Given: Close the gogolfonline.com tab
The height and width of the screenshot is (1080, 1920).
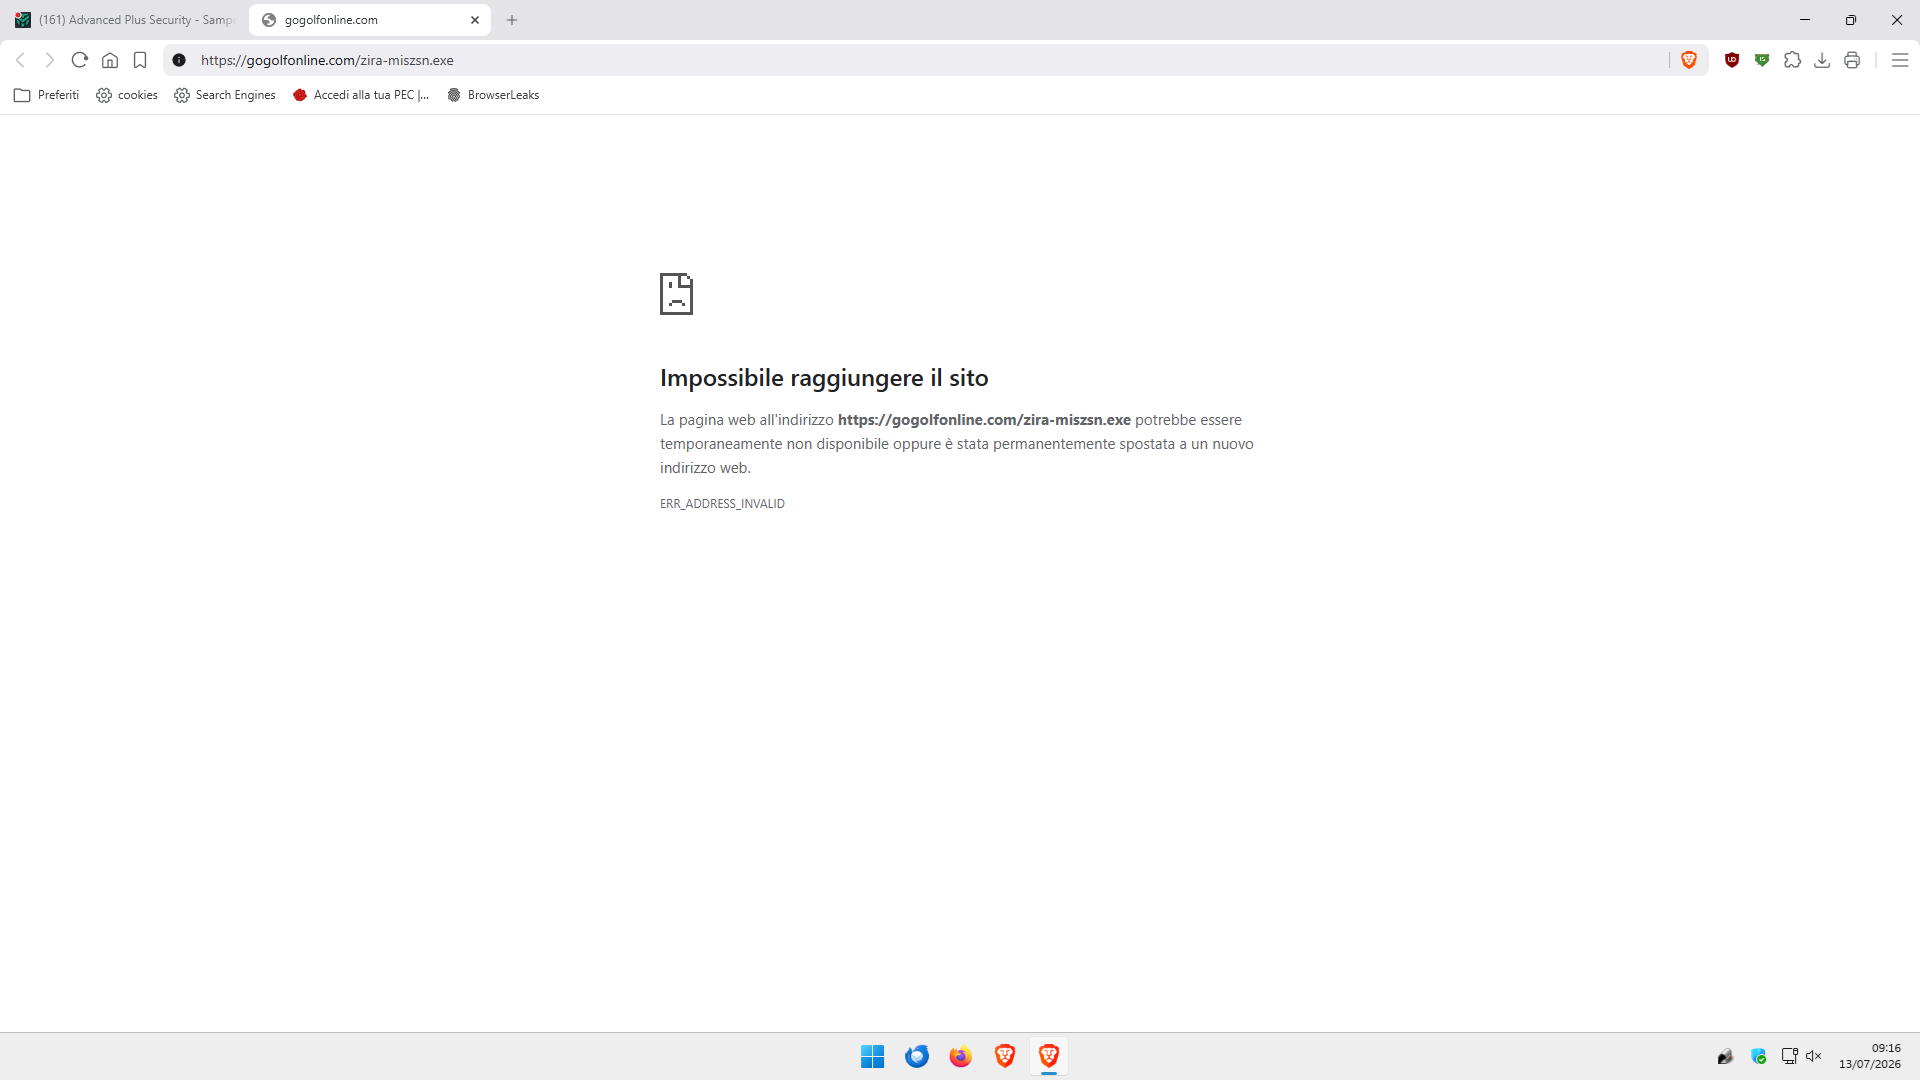Looking at the screenshot, I should (x=475, y=20).
